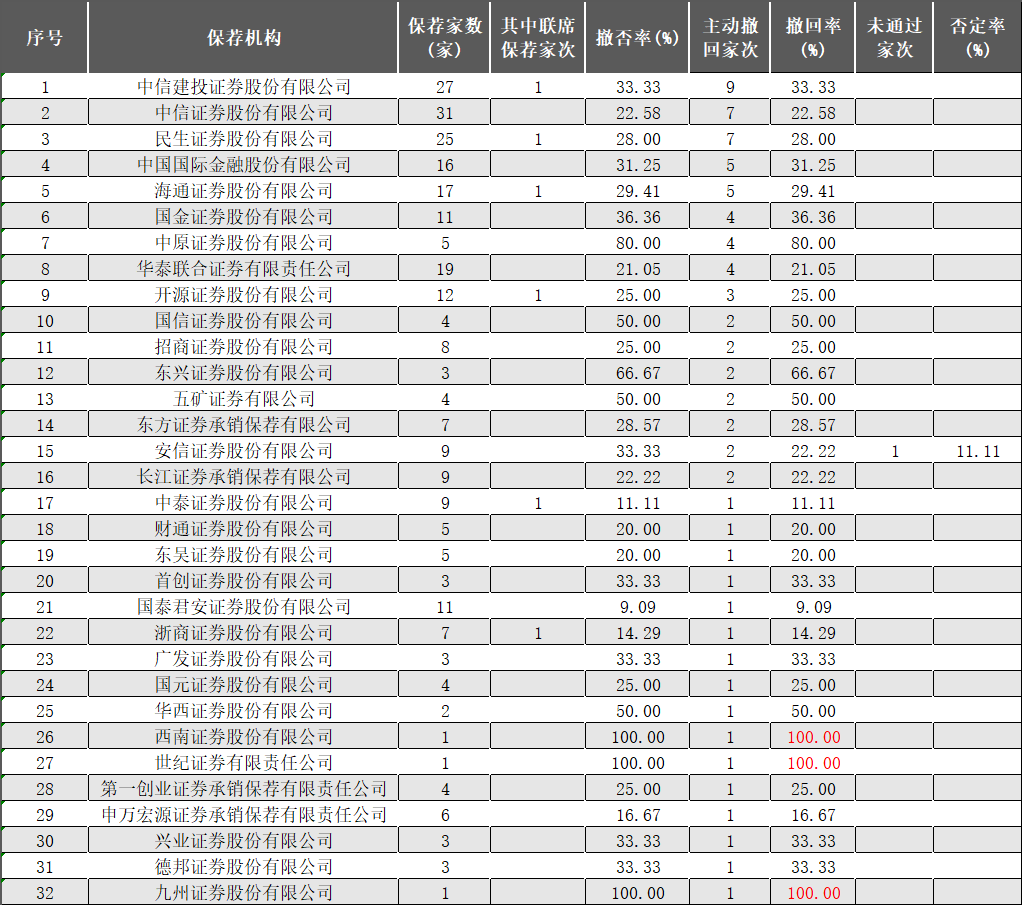Viewport: 1022px width, 905px height.
Task: Select the 撤回率(%) column header
Action: point(812,37)
